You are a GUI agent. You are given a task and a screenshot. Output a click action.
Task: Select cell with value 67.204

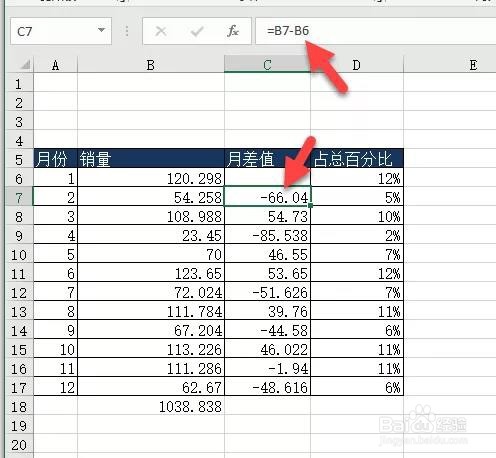coord(151,330)
